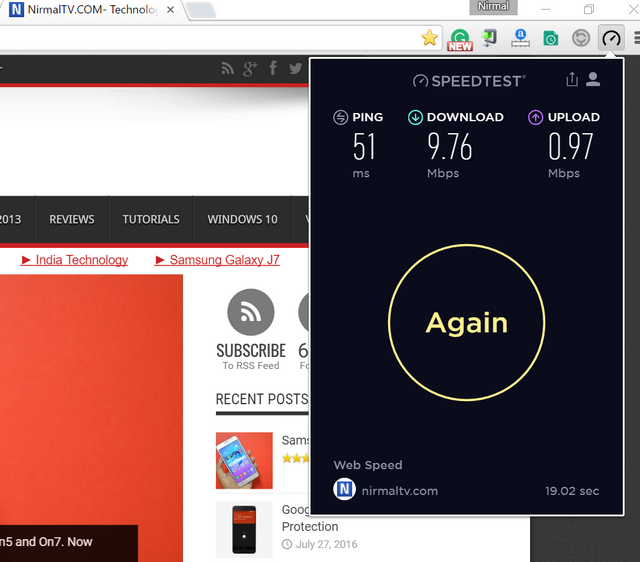
Task: Open the Speedtest extension gauge icon
Action: tap(611, 38)
